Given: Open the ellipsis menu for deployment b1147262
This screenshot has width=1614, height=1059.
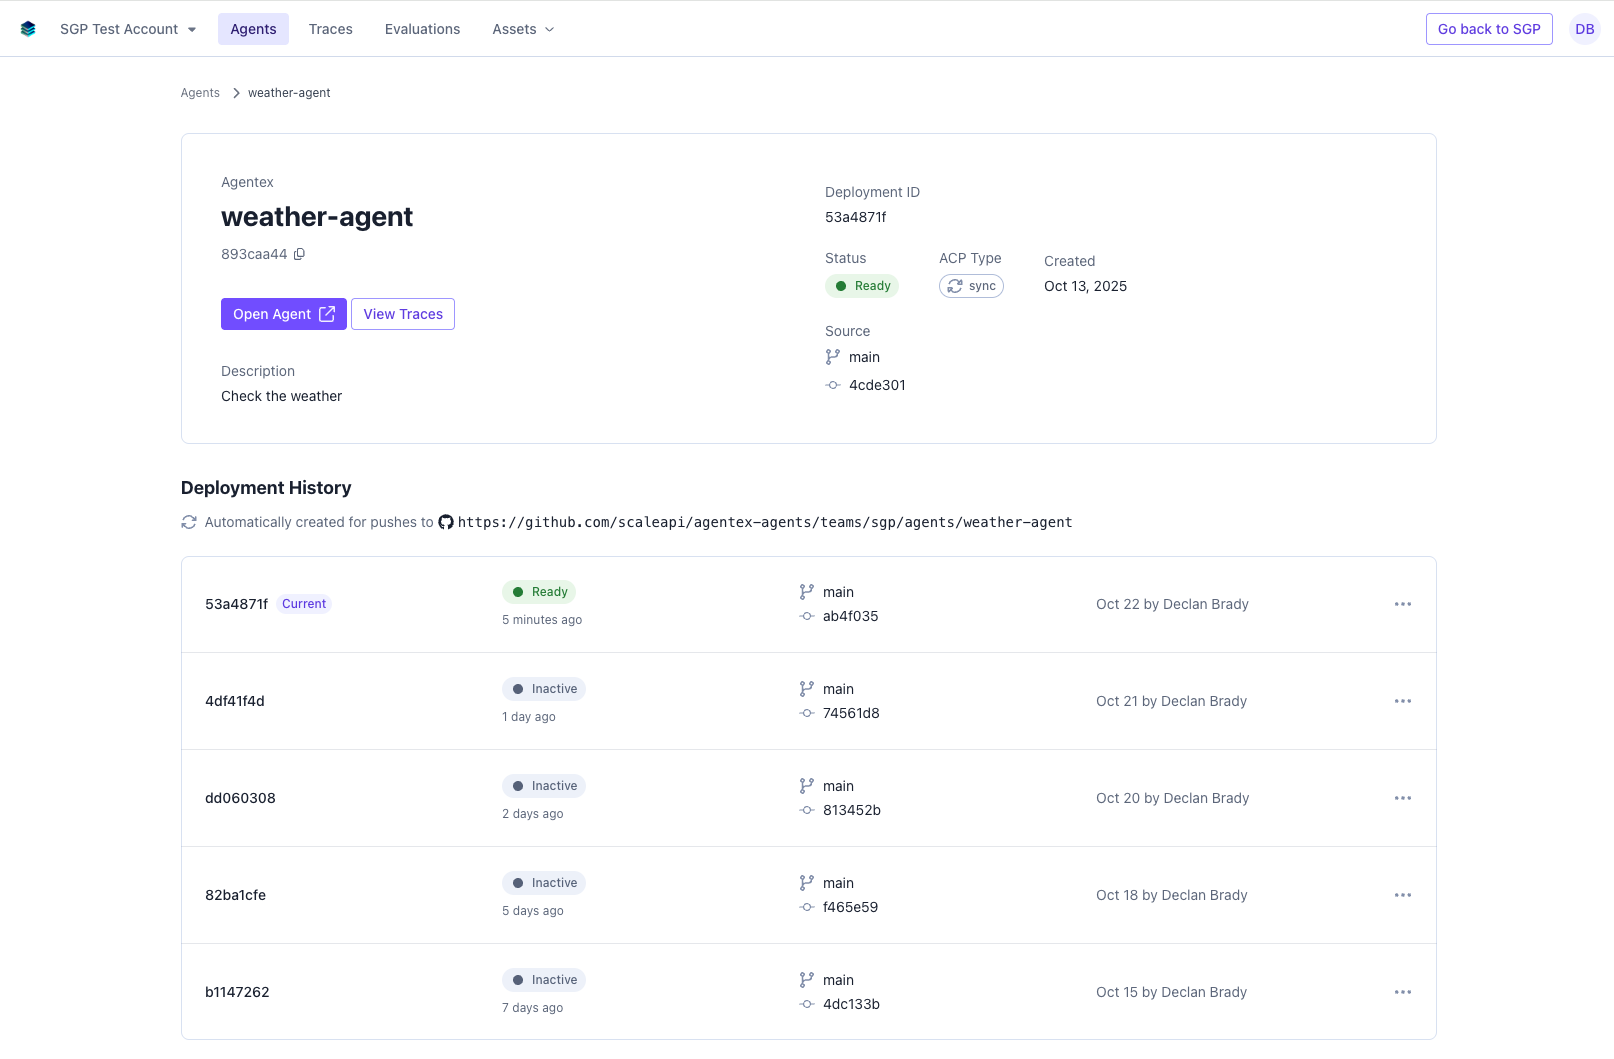Looking at the screenshot, I should 1402,991.
